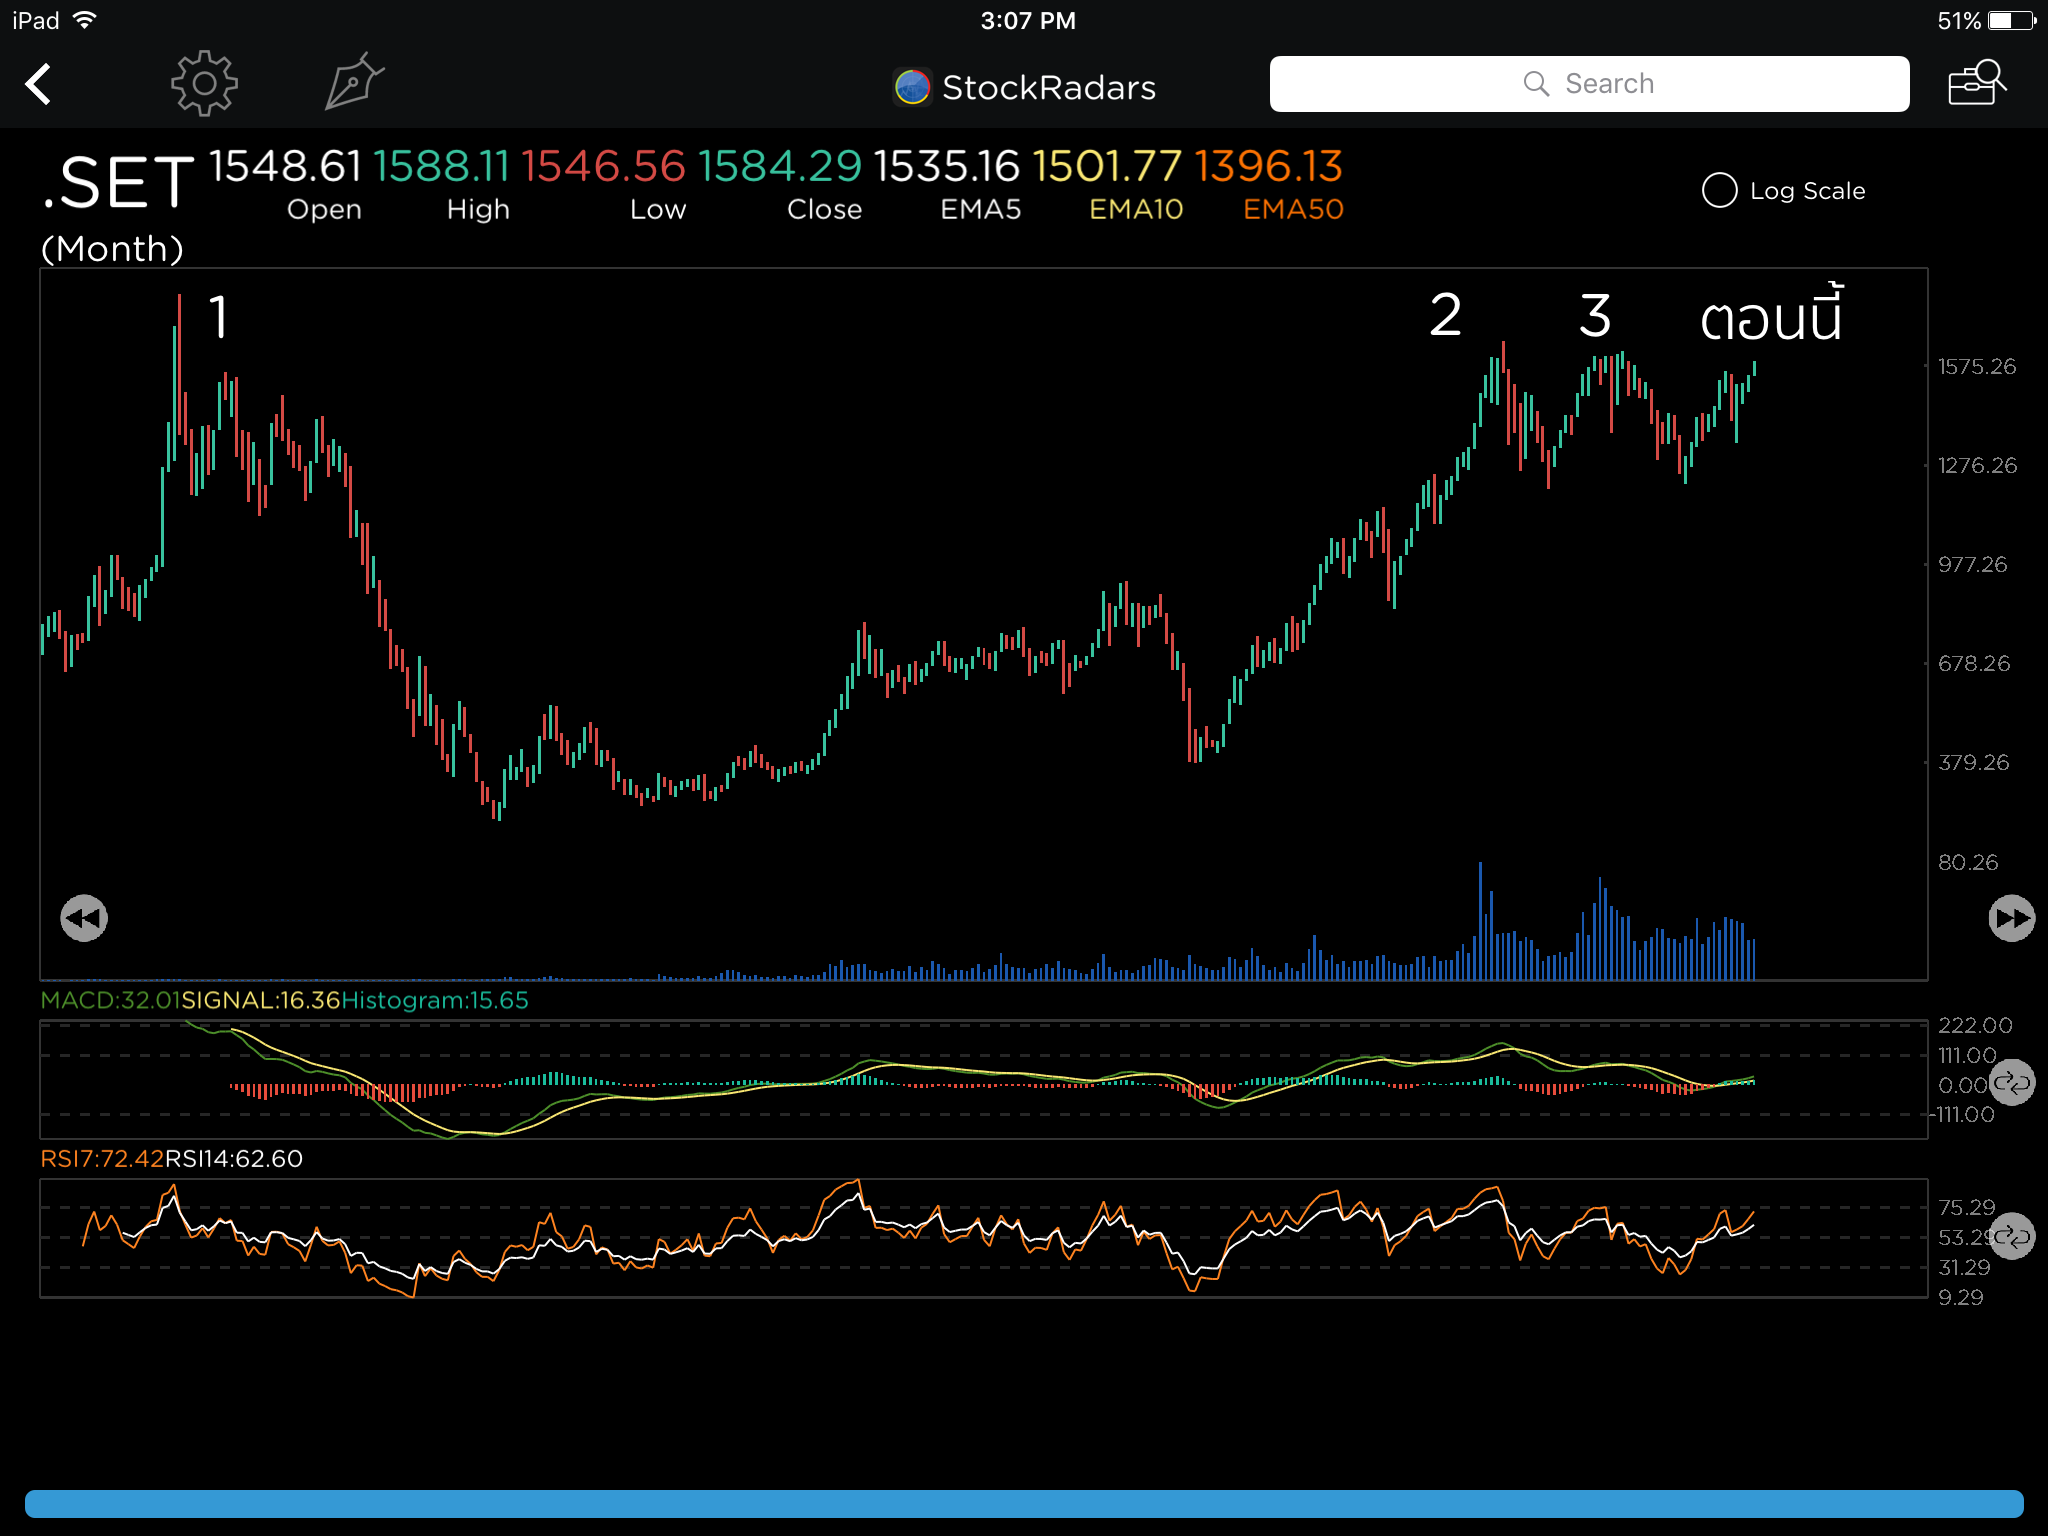Tap the back arrow icon
This screenshot has width=2048, height=1536.
tap(39, 85)
